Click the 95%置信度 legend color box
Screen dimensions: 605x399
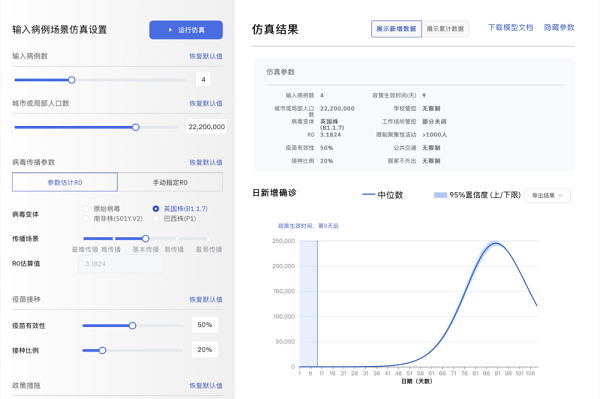point(440,195)
